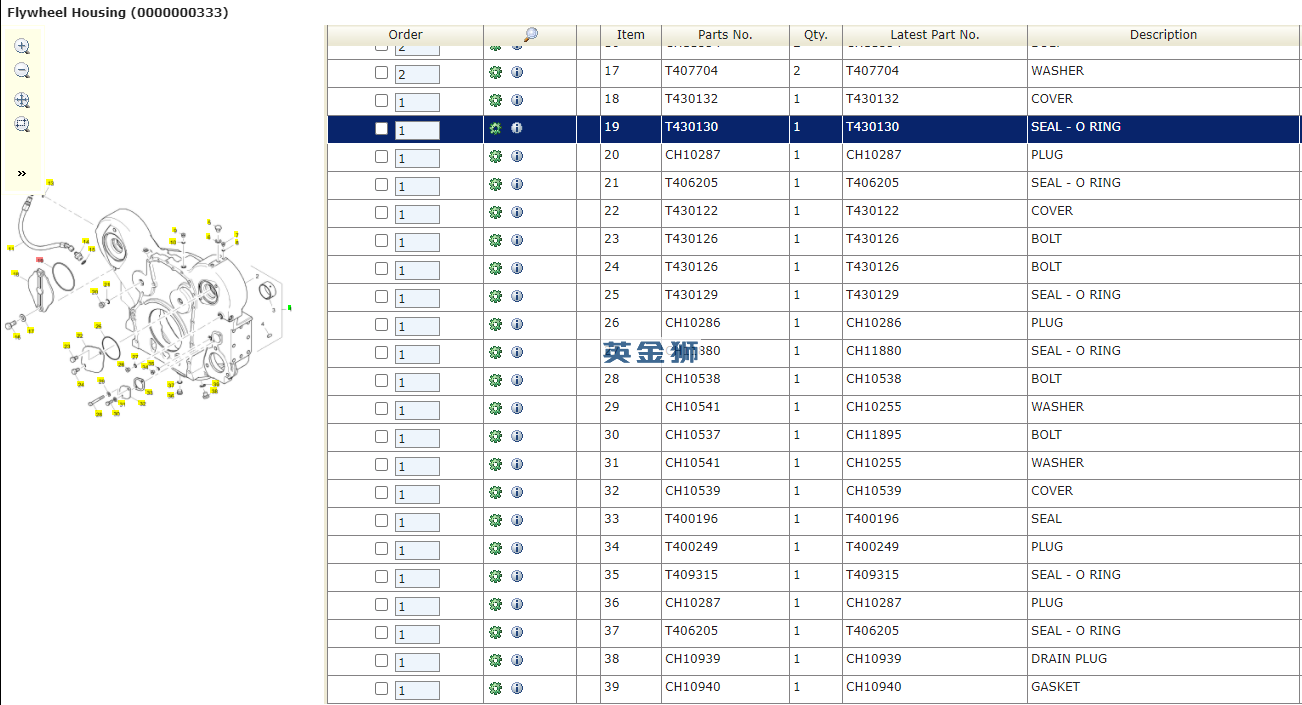Zoom in on the parts diagram
Viewport: 1302px width, 705px height.
(22, 46)
